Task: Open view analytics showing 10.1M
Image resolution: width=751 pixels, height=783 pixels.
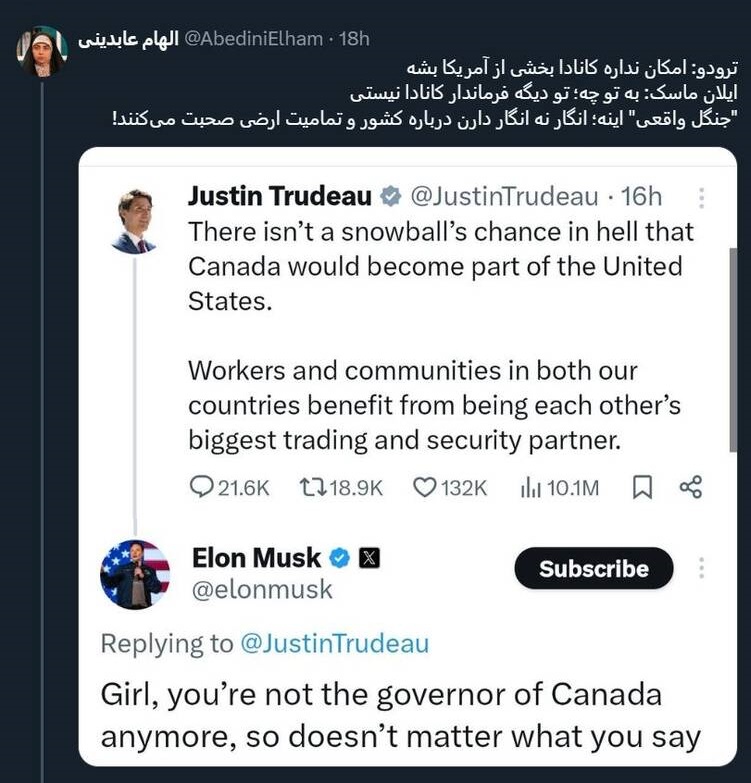Action: [530, 487]
